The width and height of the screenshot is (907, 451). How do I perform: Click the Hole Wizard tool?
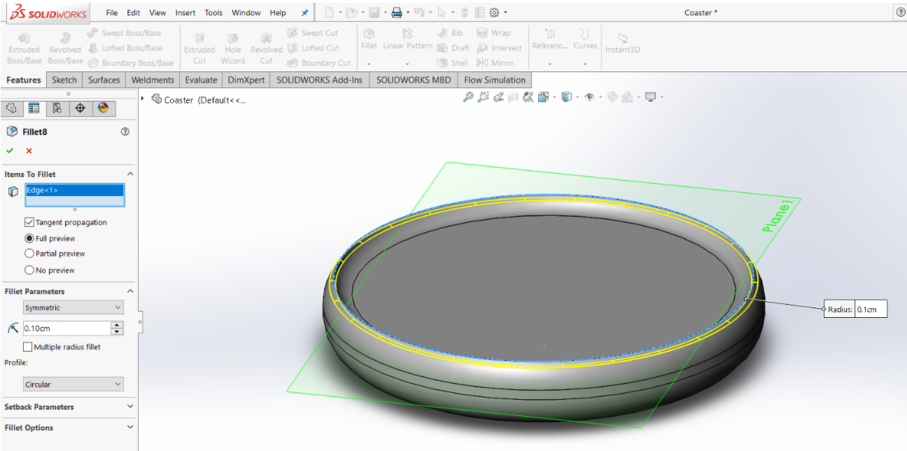click(233, 48)
